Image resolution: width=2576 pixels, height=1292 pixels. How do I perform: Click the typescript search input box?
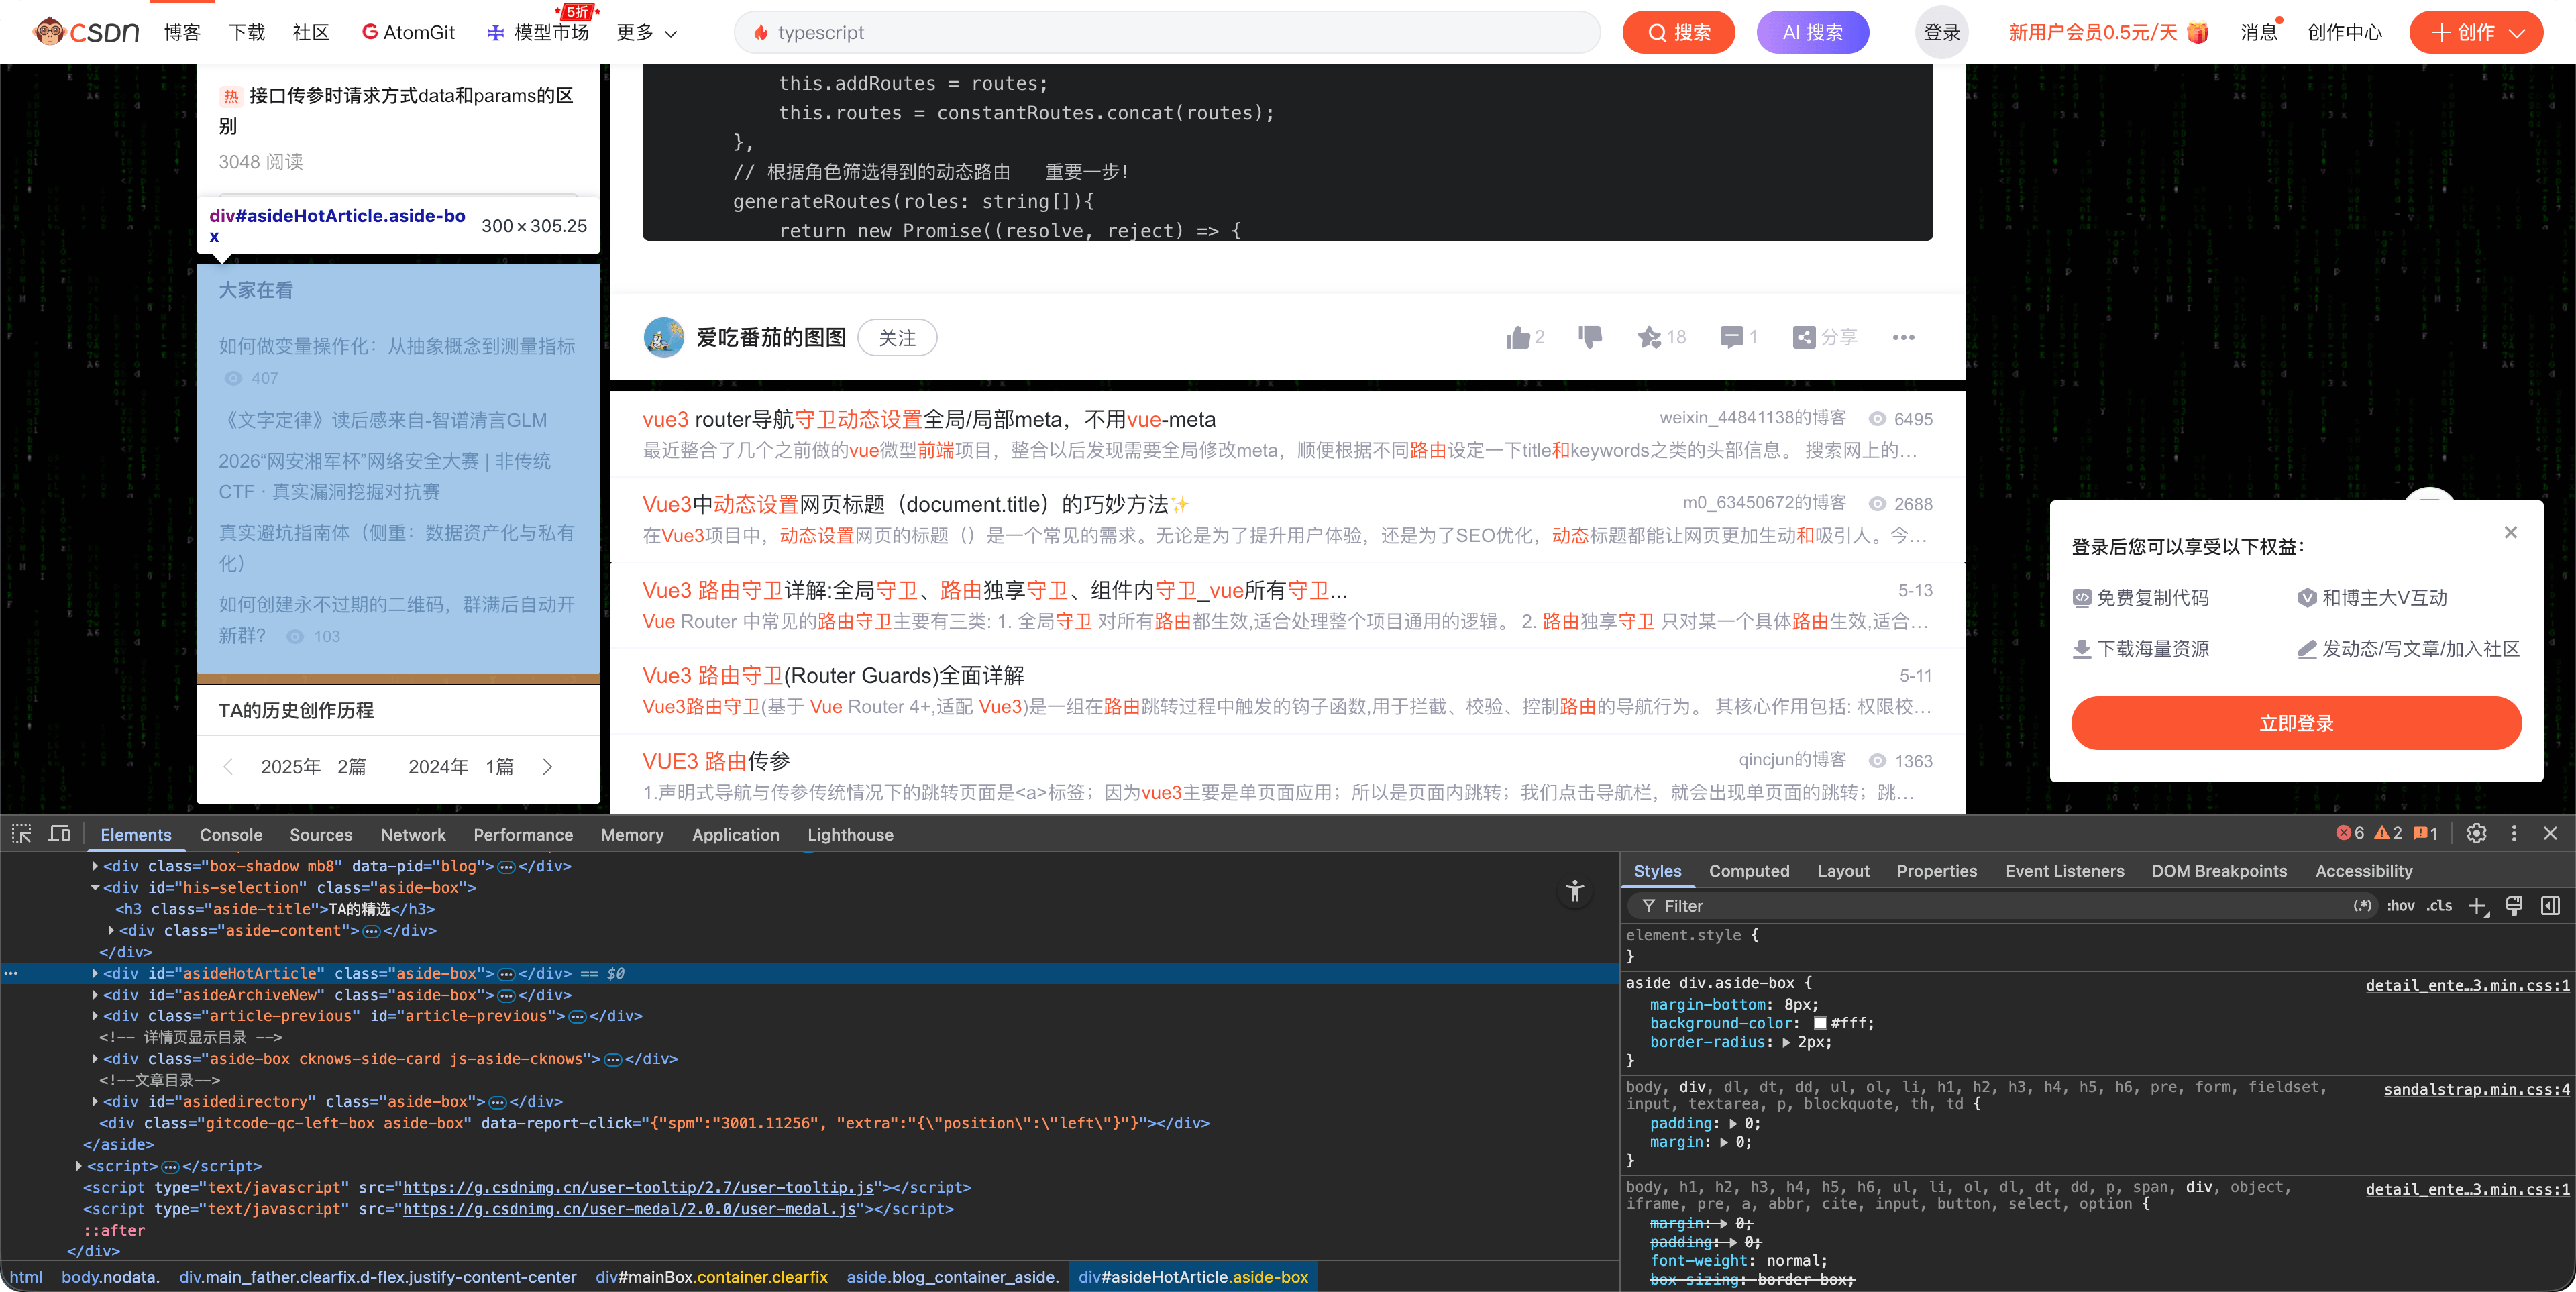[x=1166, y=32]
